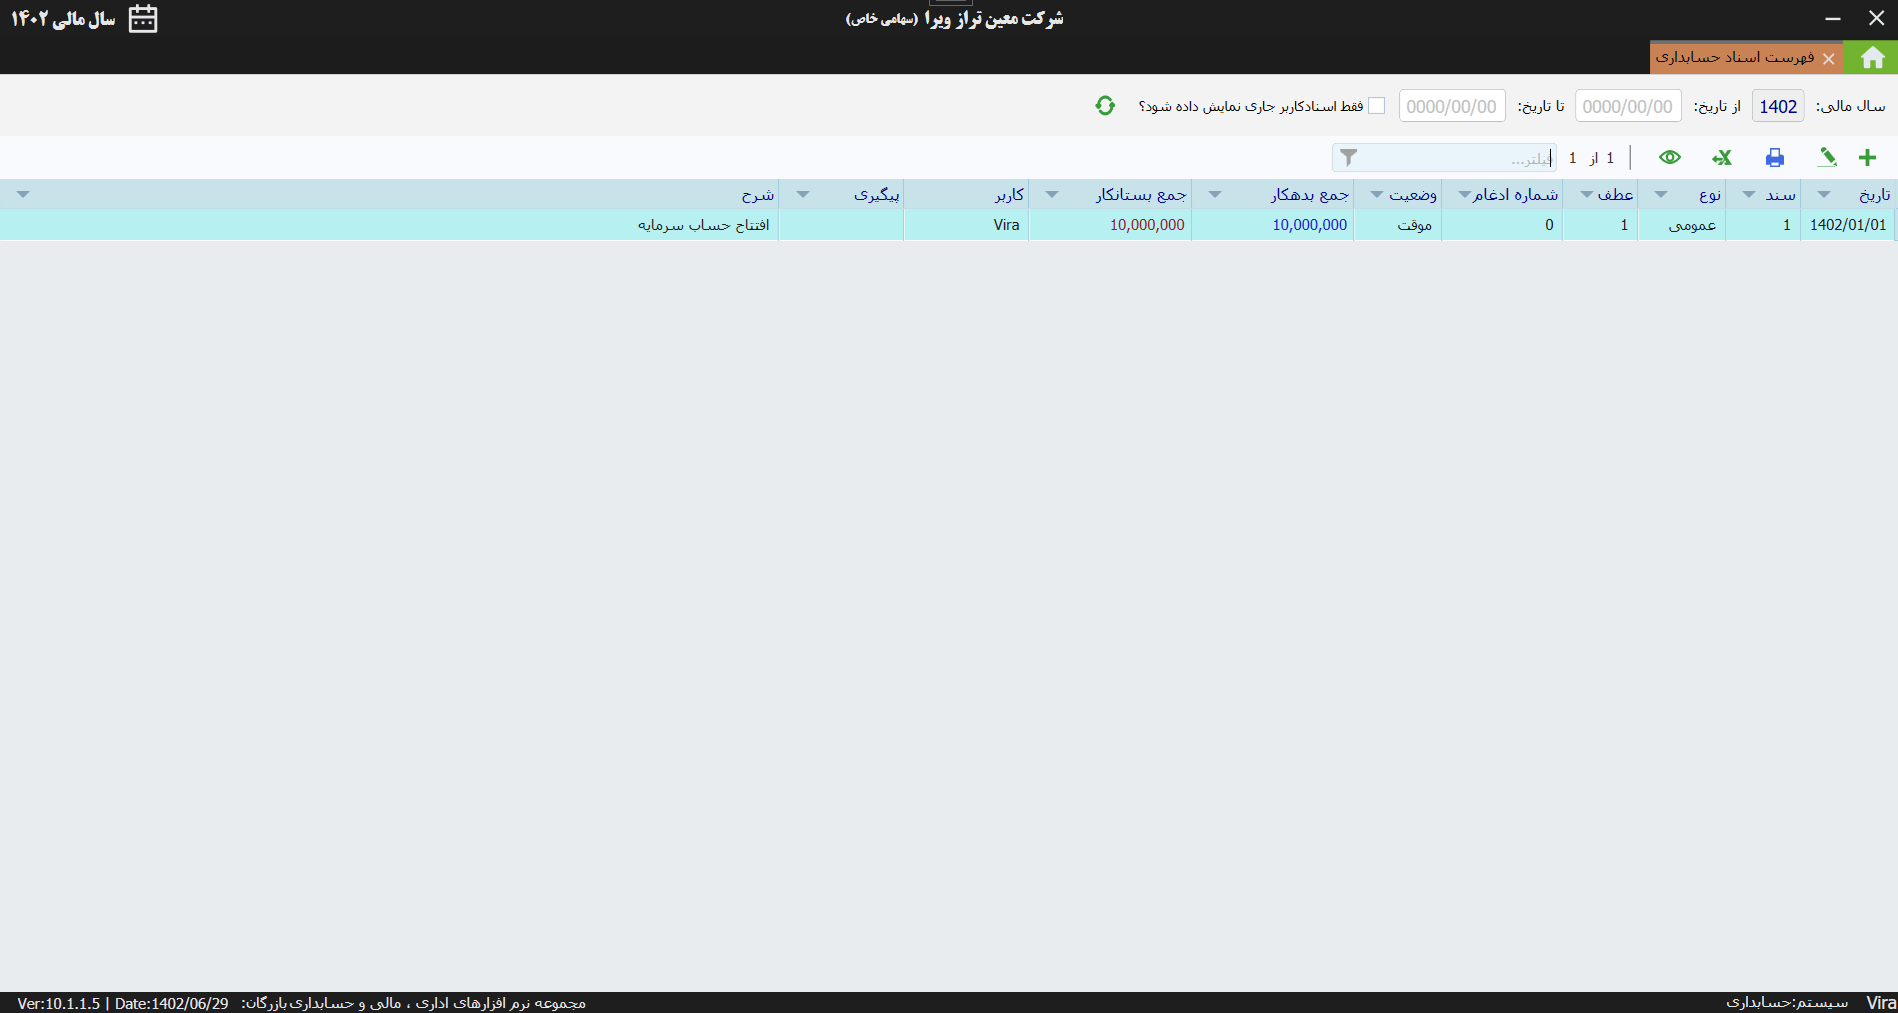Open the جمع بستانکار column filter dropdown
Viewport: 1898px width, 1013px height.
click(1052, 195)
